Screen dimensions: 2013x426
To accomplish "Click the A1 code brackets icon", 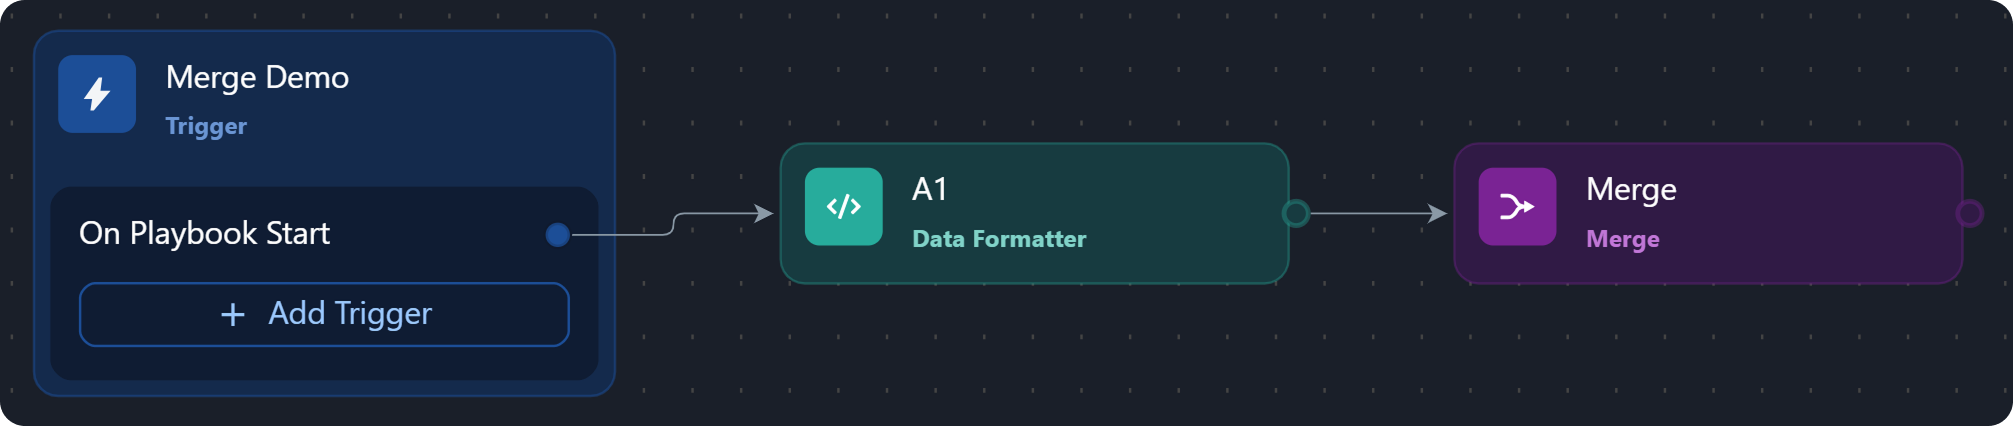I will (843, 207).
